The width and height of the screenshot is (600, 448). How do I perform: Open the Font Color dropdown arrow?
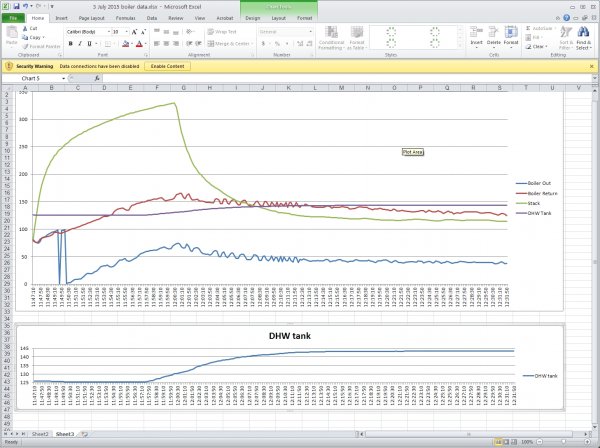(x=146, y=44)
